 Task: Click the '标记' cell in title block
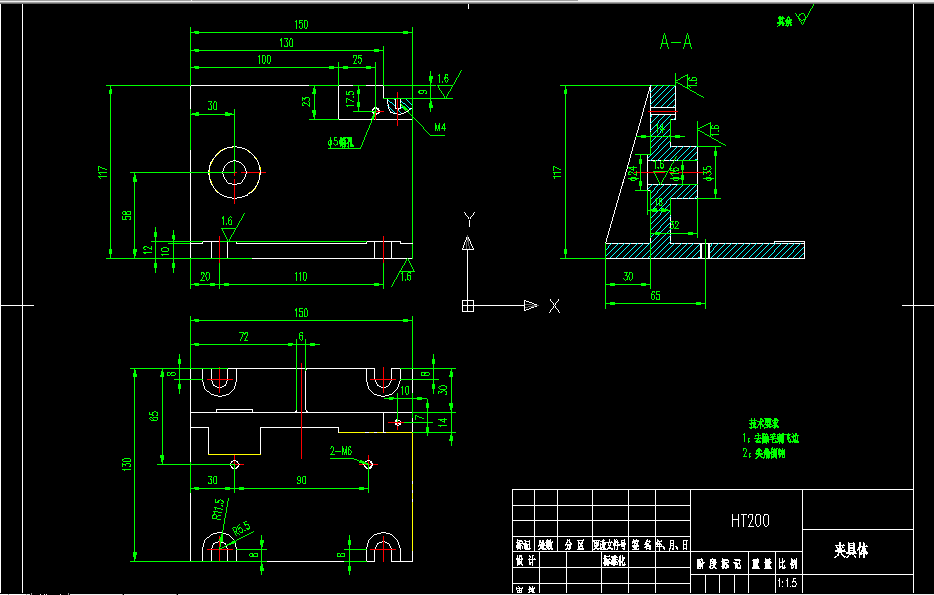click(x=523, y=545)
